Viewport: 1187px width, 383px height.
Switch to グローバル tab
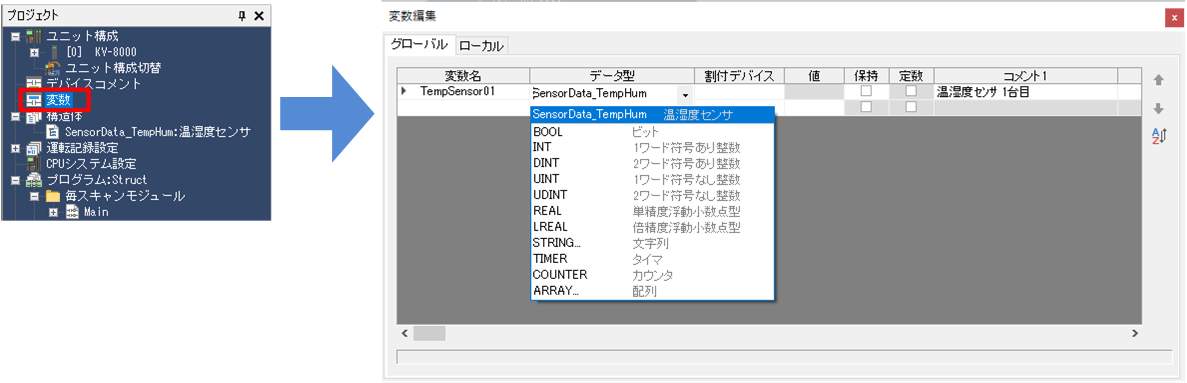(419, 45)
